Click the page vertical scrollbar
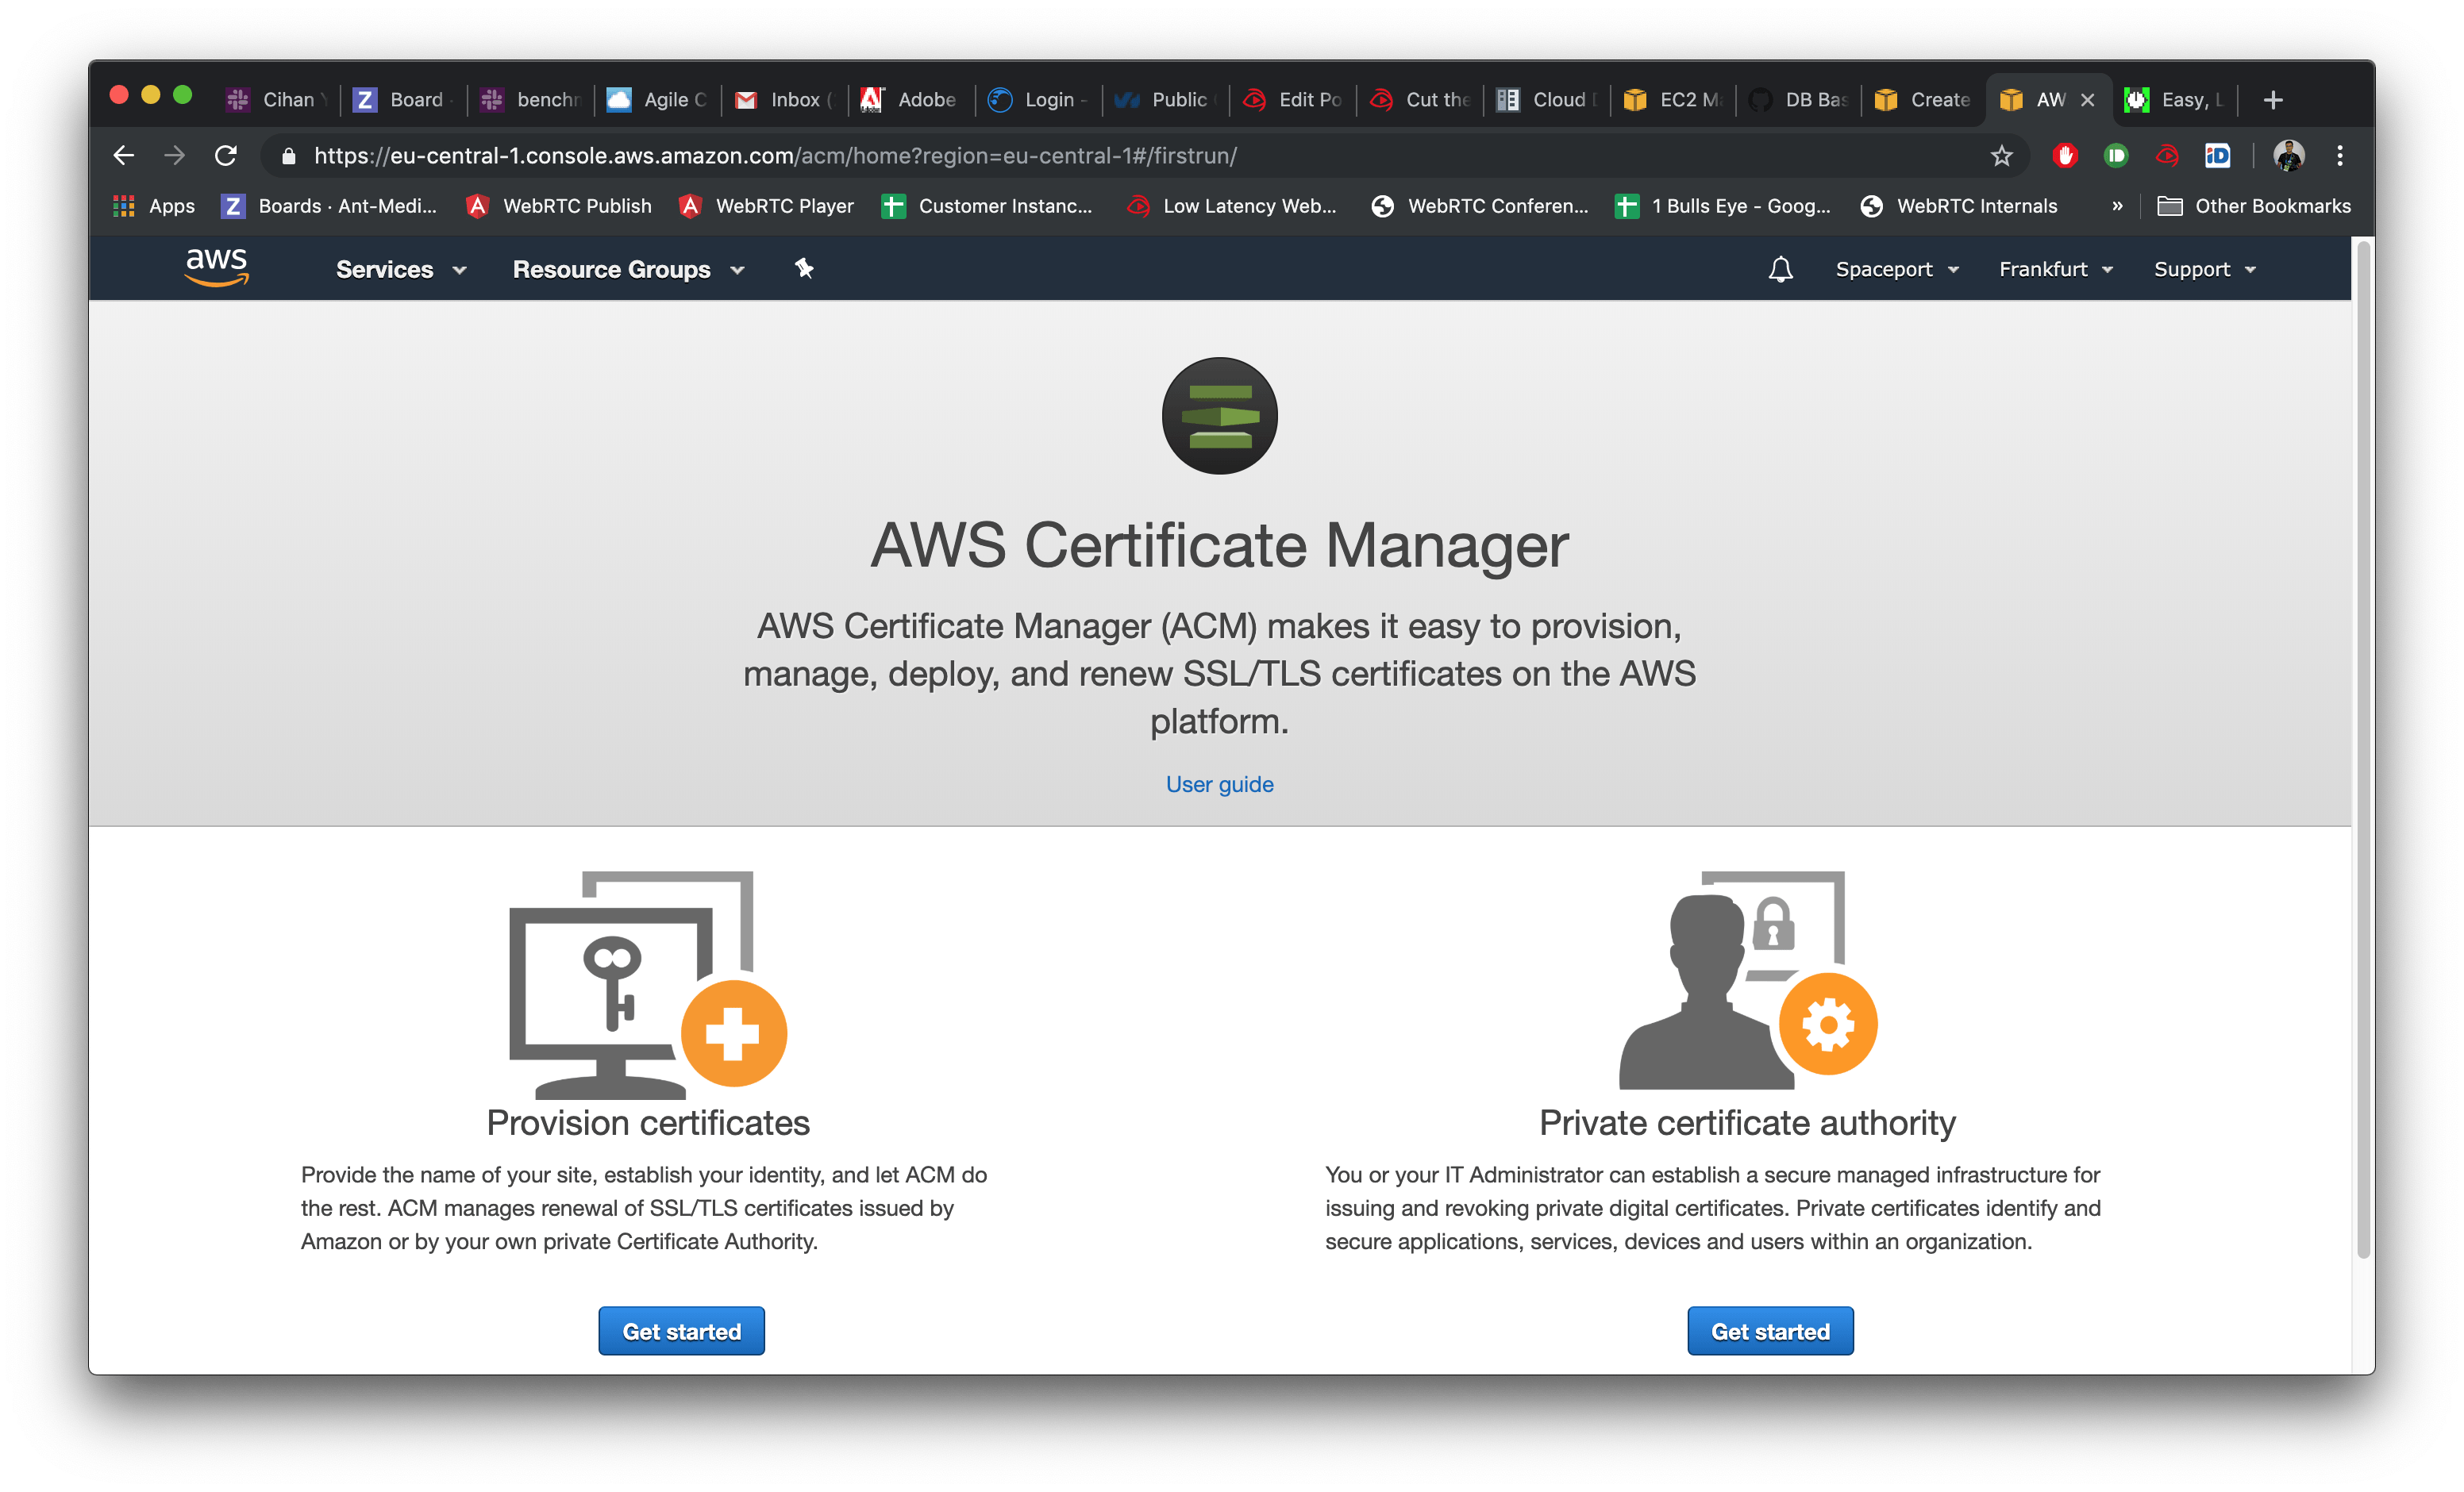This screenshot has width=2464, height=1492. click(2364, 750)
